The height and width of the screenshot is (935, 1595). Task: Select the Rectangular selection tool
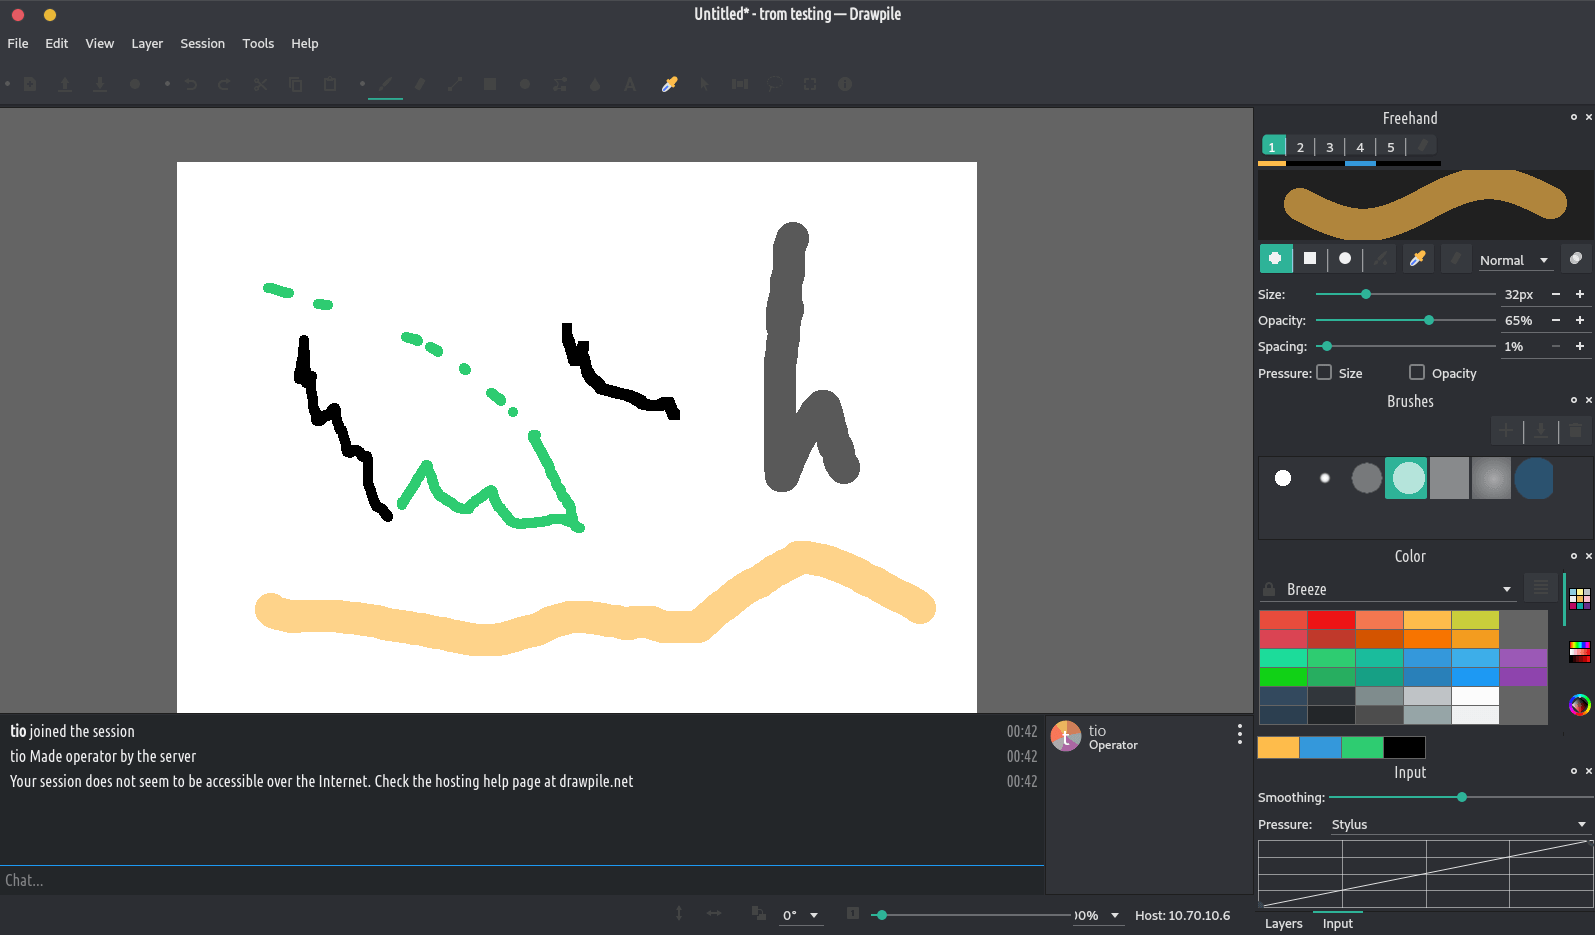click(x=810, y=84)
